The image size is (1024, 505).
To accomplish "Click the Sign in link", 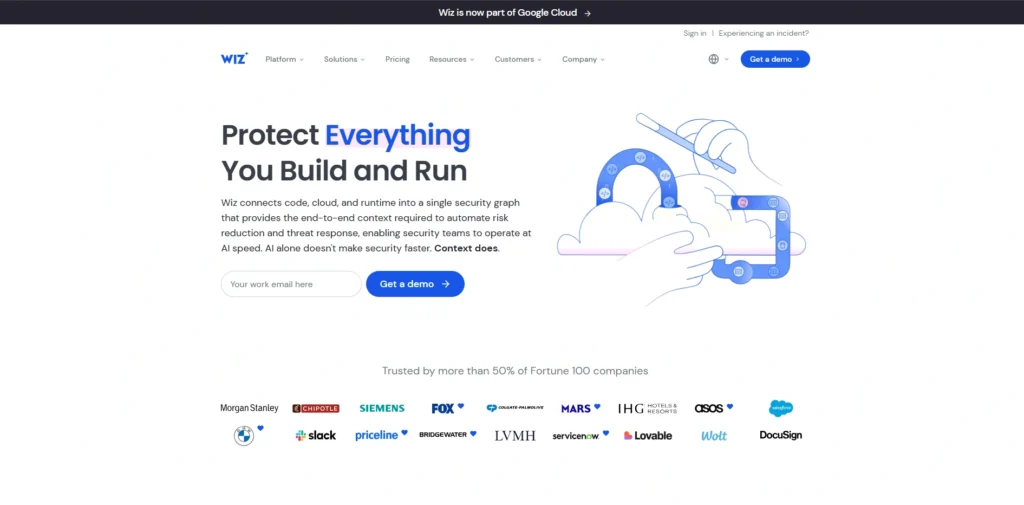I will coord(694,33).
